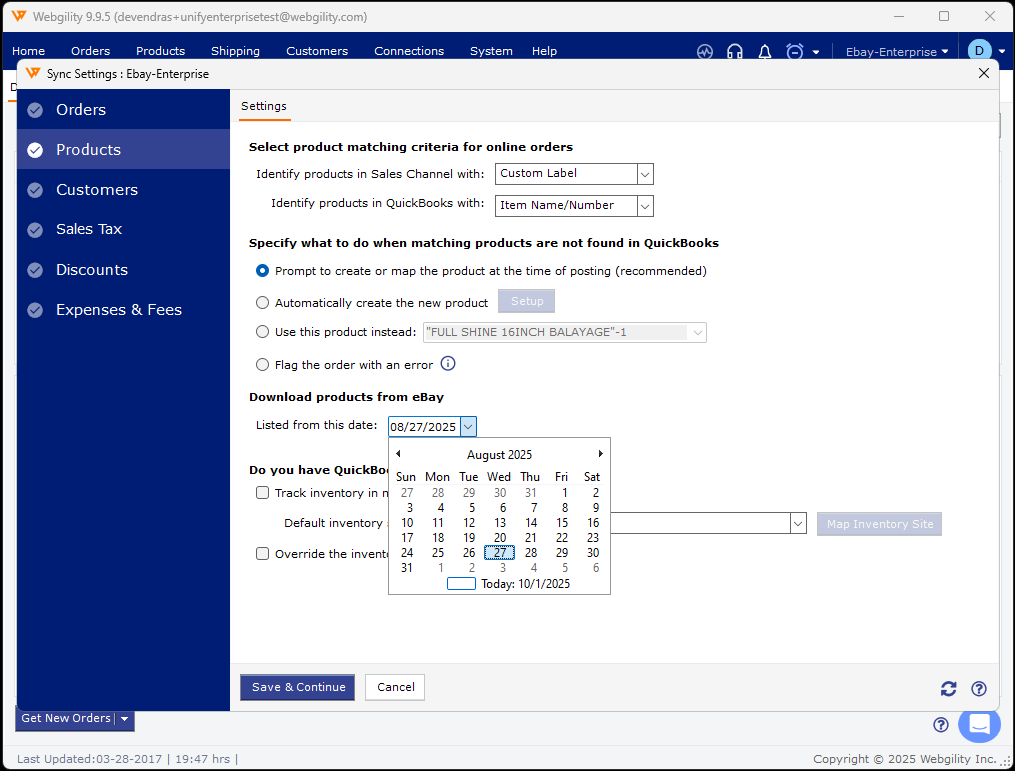Click the alarm clock scheduler icon
Image resolution: width=1015 pixels, height=771 pixels.
[x=795, y=51]
